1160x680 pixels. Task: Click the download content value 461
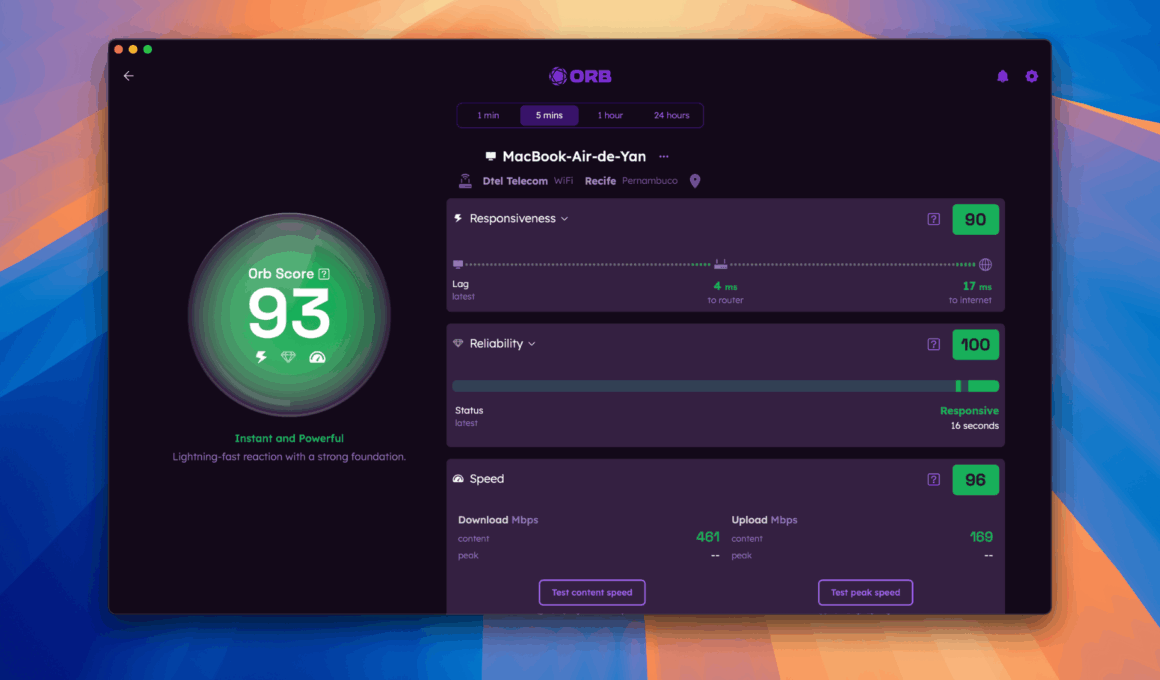pyautogui.click(x=707, y=536)
